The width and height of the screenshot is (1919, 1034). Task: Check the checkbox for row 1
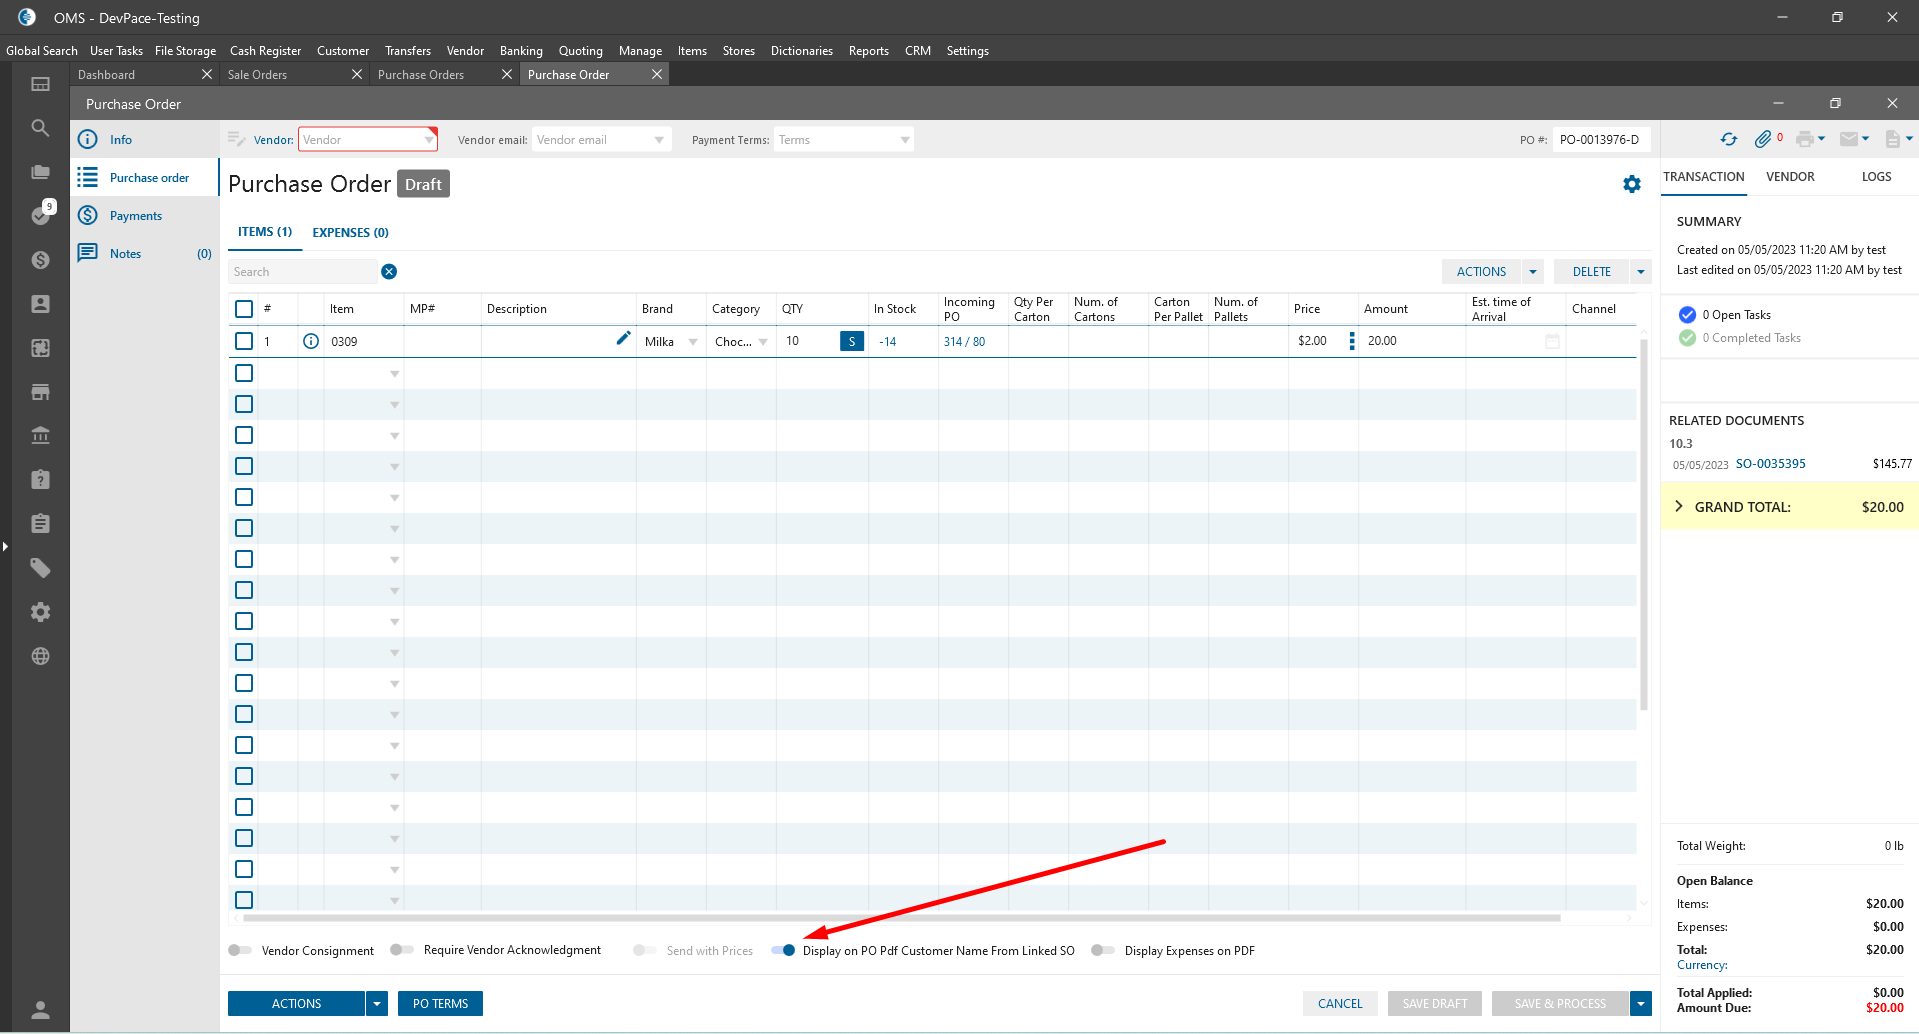coord(244,341)
